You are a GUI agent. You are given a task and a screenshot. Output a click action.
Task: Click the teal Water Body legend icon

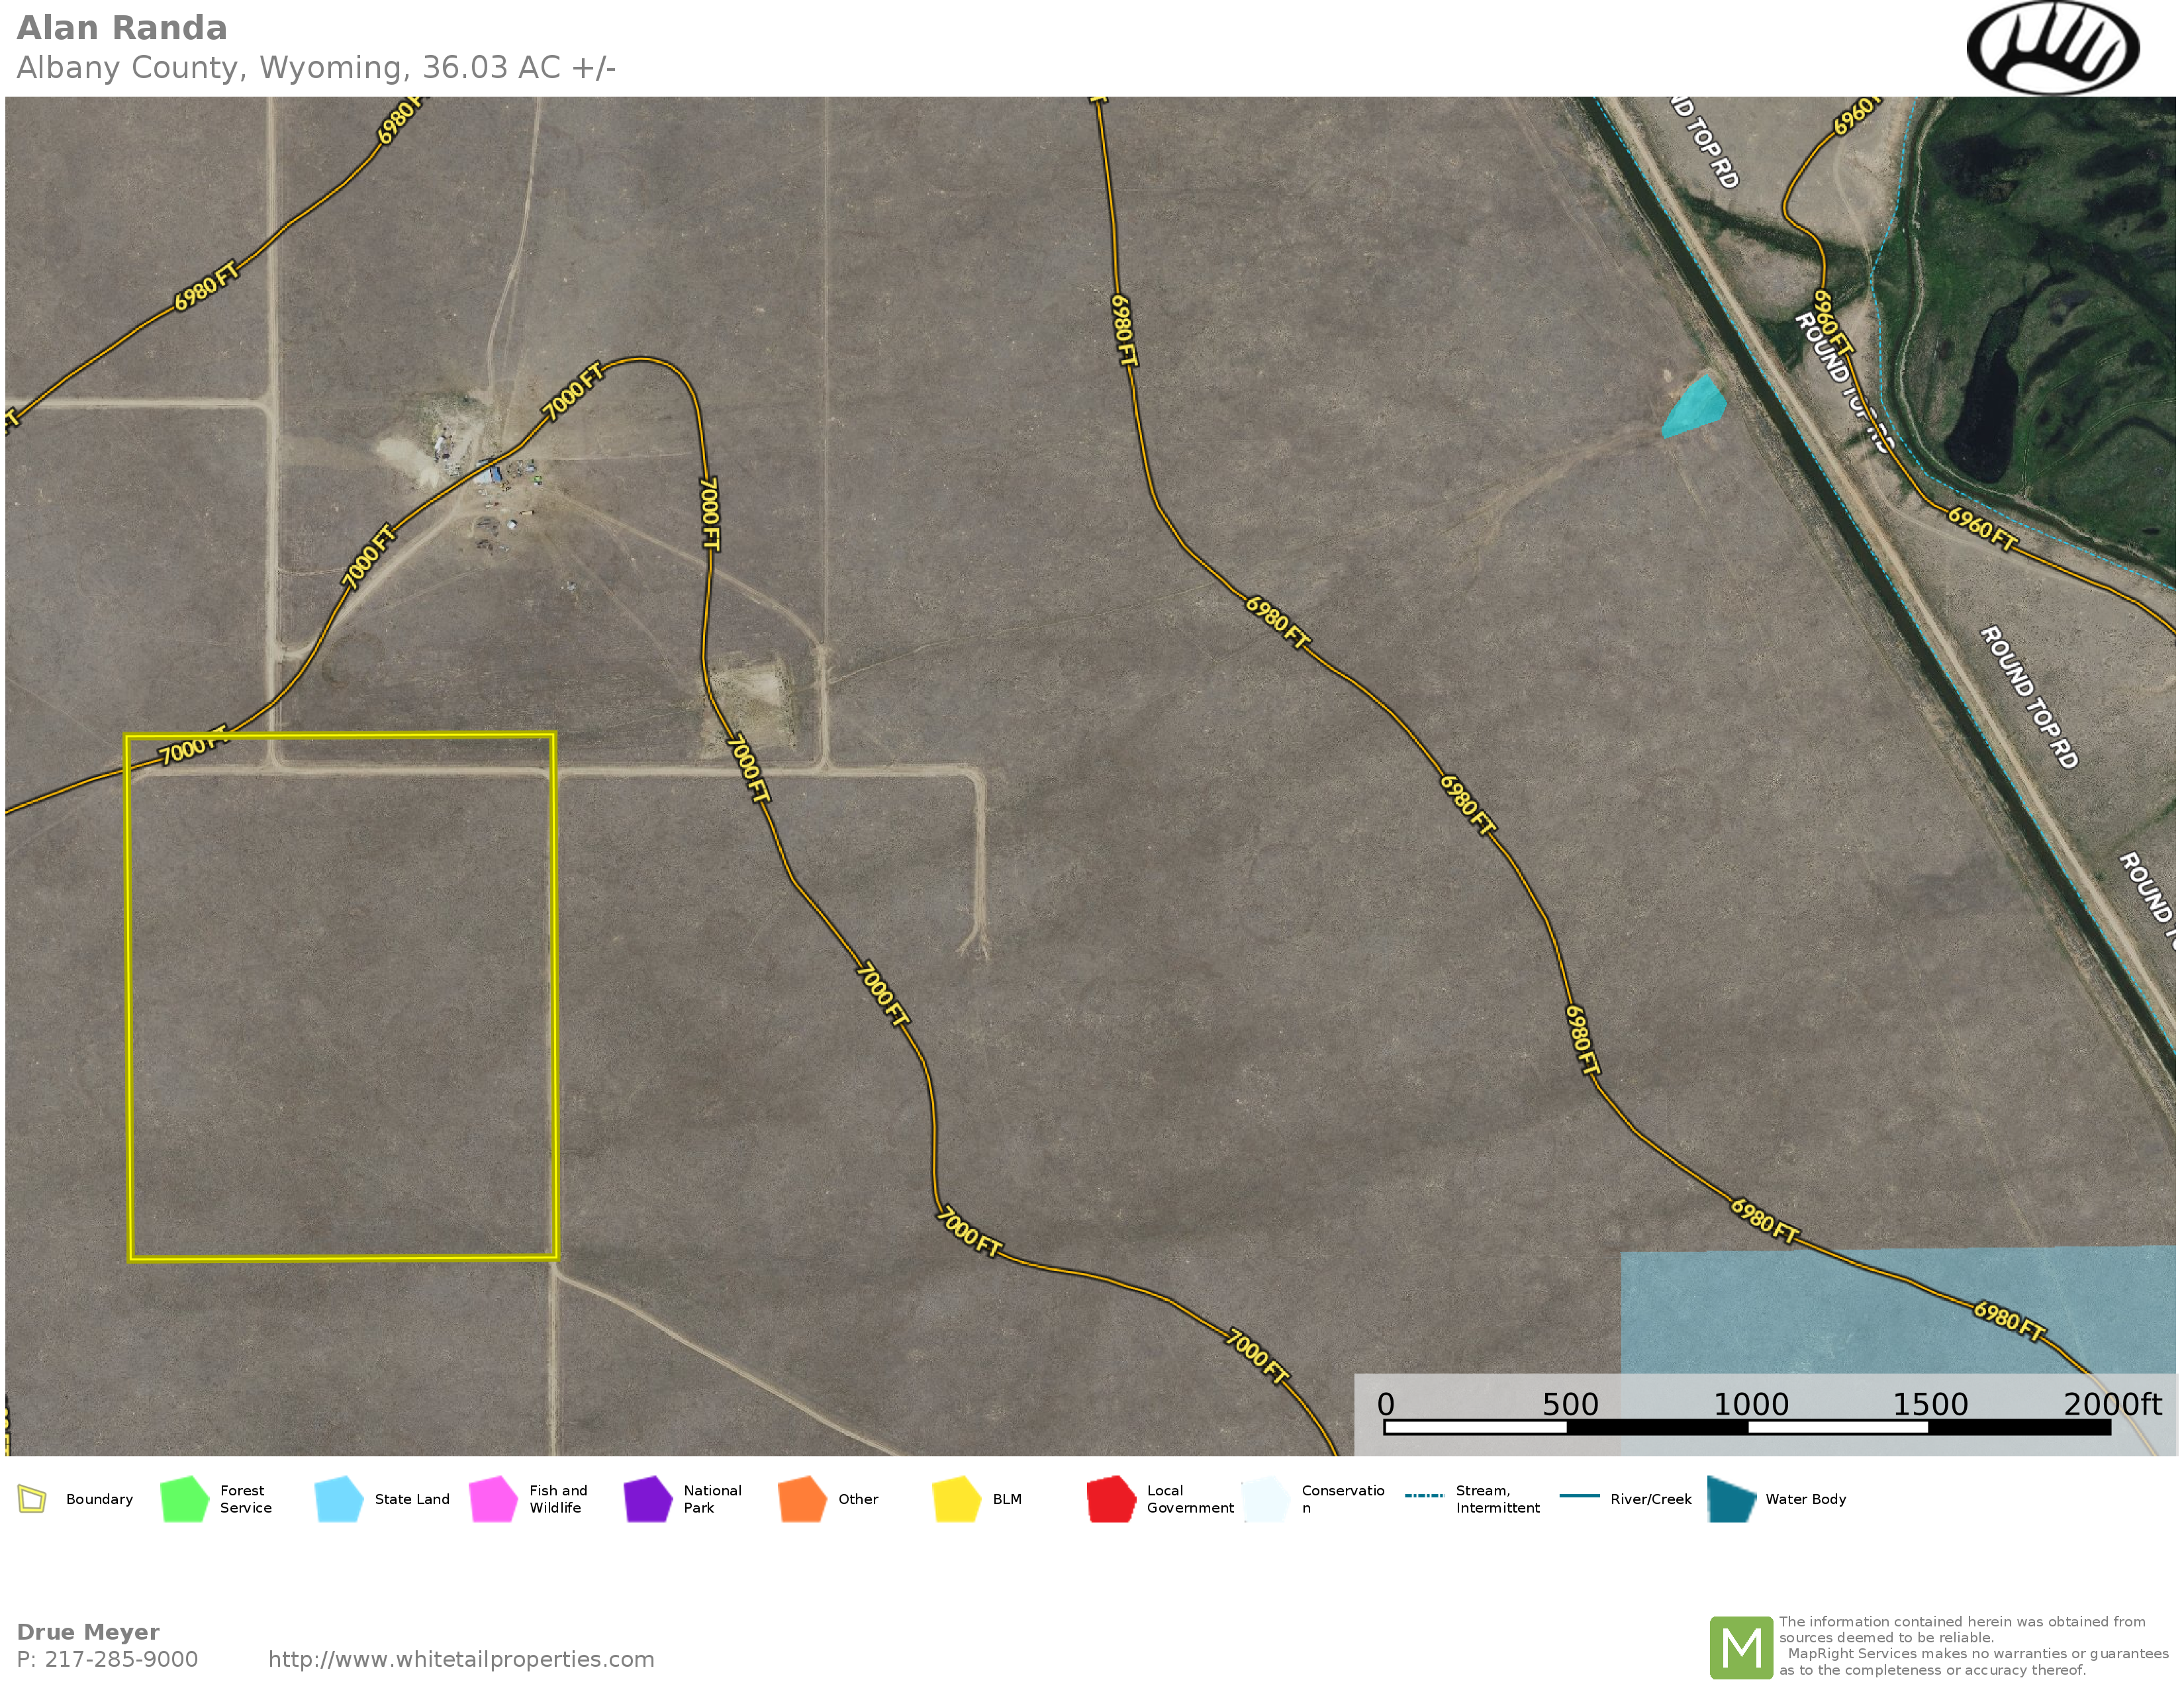(1731, 1499)
